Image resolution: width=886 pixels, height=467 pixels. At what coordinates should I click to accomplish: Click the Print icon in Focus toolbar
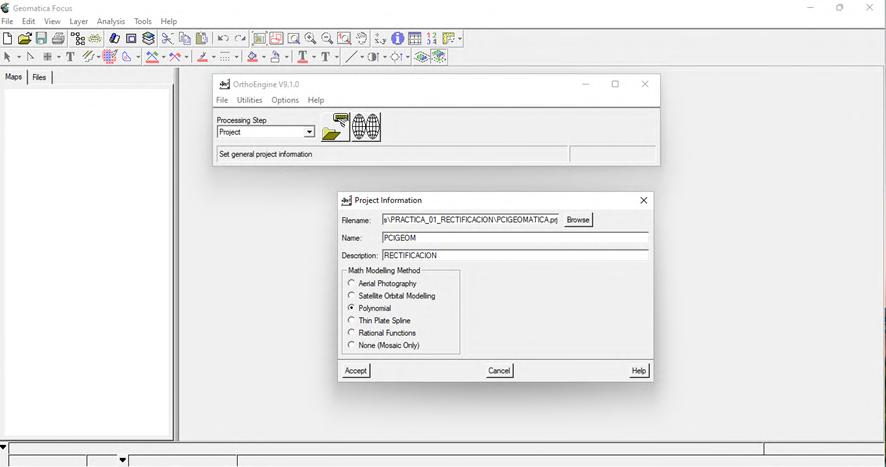coord(58,38)
